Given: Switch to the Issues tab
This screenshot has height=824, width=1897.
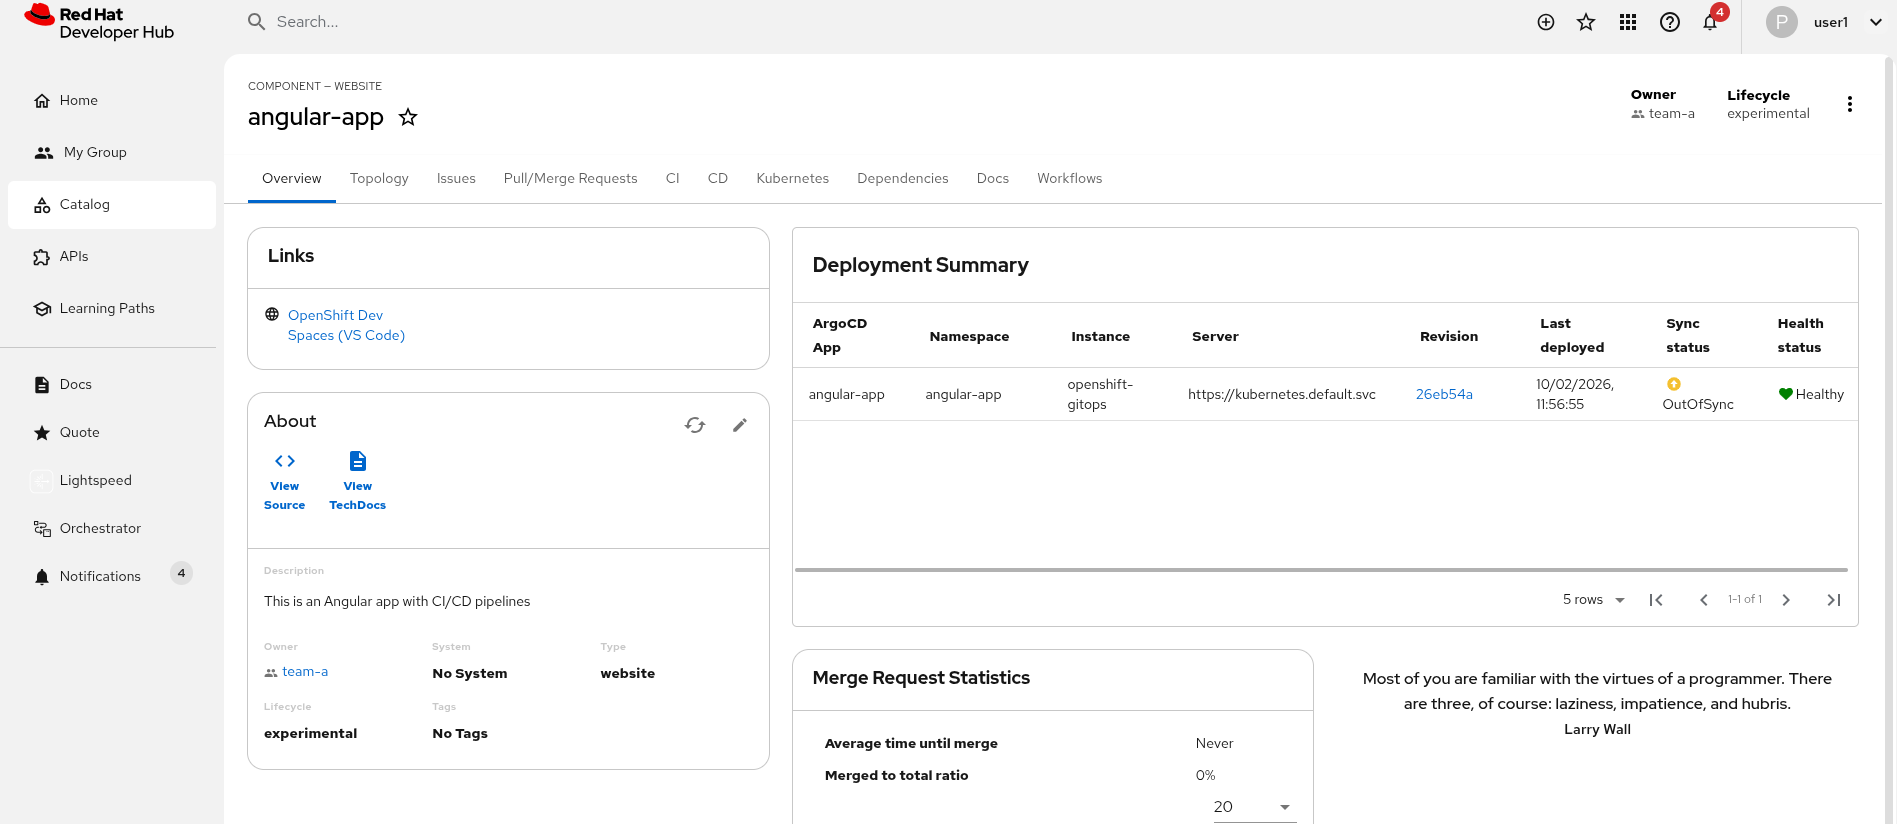Looking at the screenshot, I should [456, 178].
